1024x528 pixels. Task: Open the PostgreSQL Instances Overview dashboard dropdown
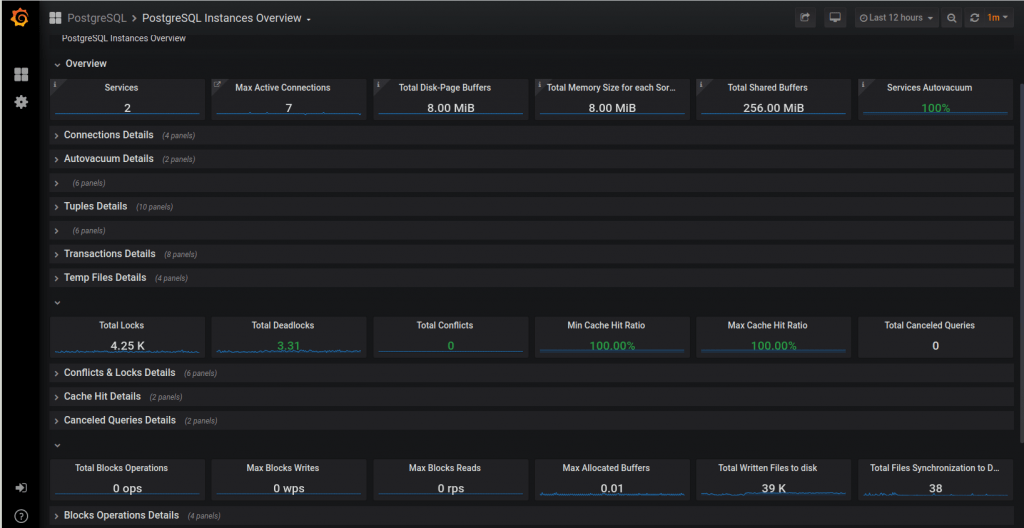[x=226, y=18]
